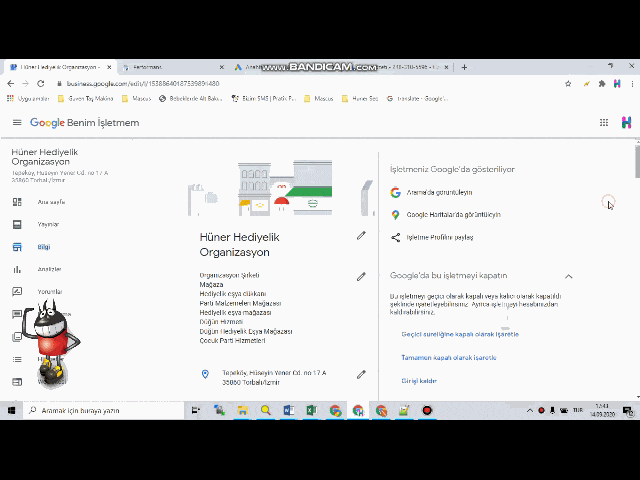View the business on Google Search
The height and width of the screenshot is (480, 640).
tap(439, 192)
